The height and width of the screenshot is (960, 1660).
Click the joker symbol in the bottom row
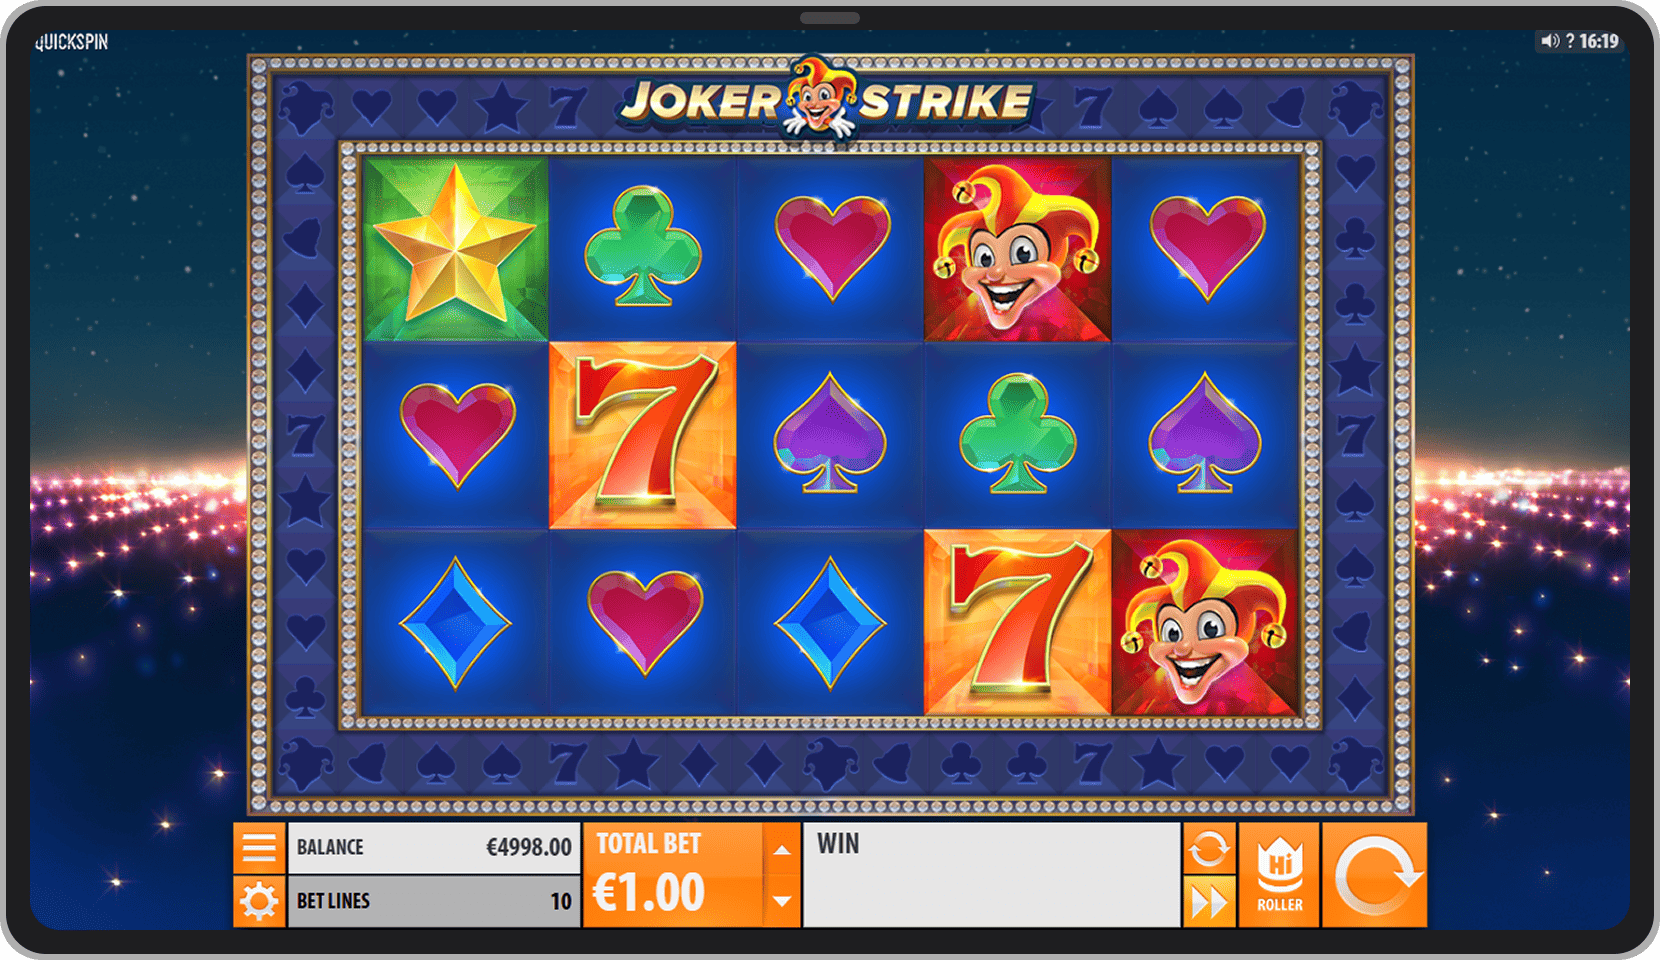pyautogui.click(x=1205, y=622)
